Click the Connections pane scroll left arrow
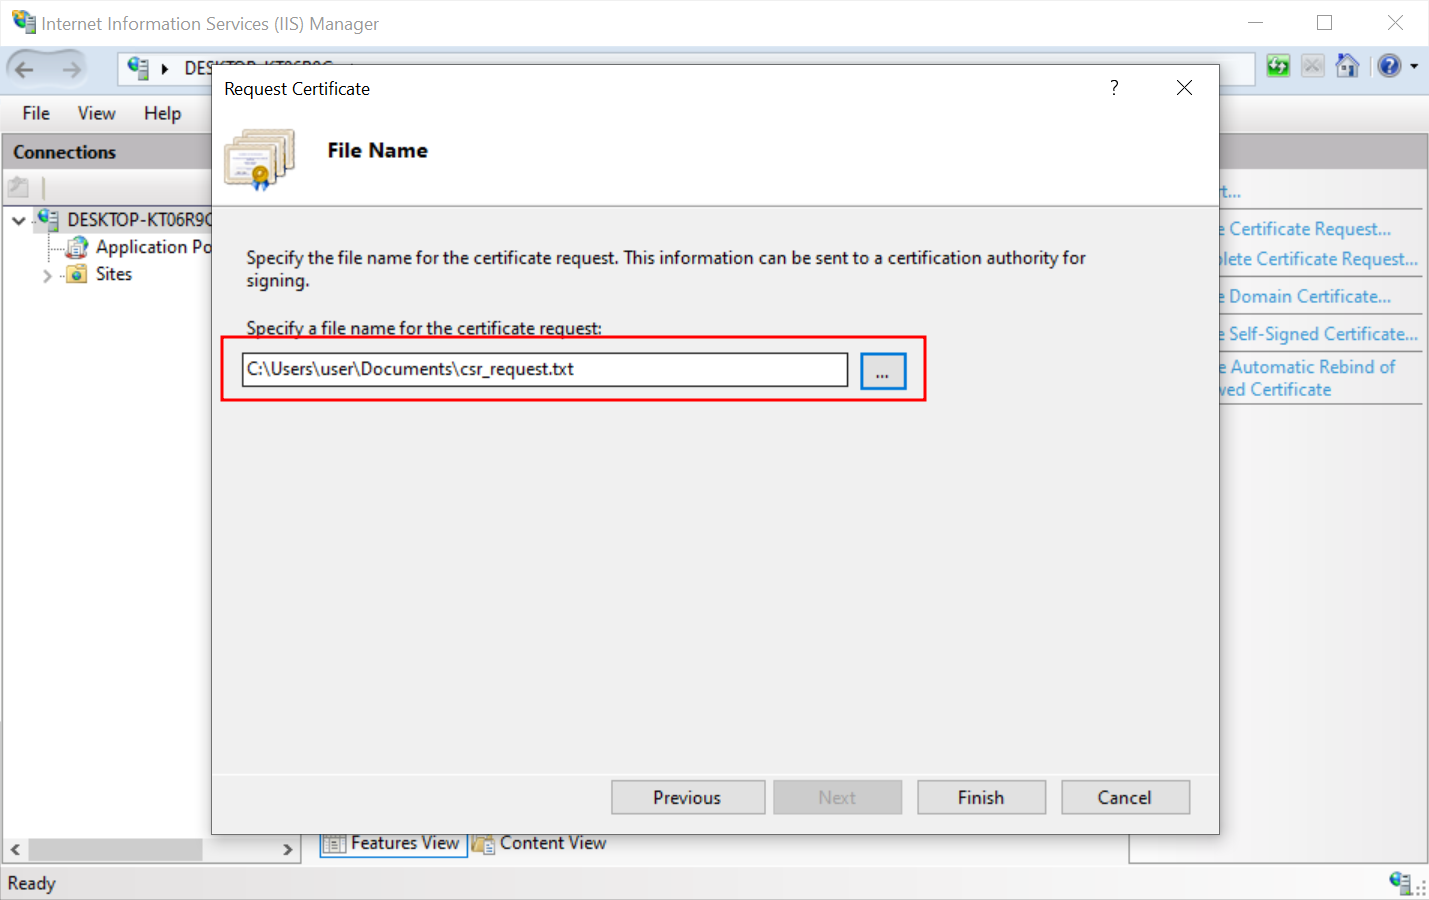Image resolution: width=1429 pixels, height=900 pixels. [x=15, y=849]
